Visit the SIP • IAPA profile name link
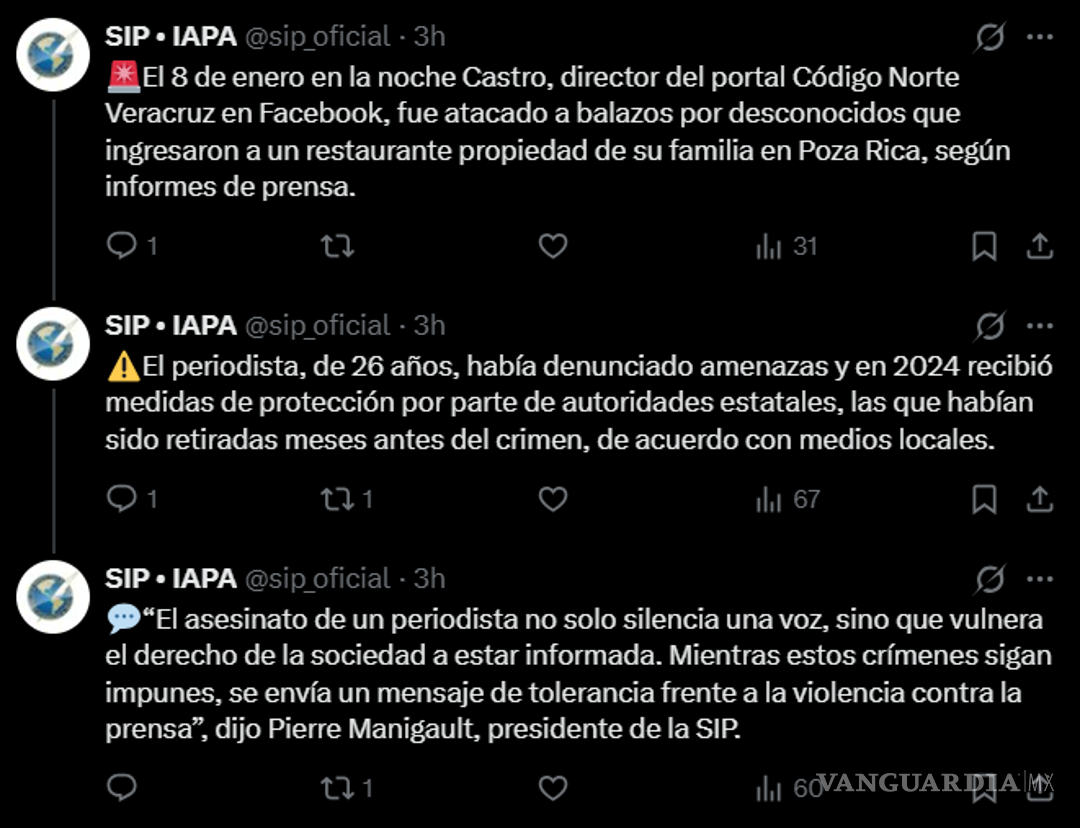Viewport: 1080px width, 828px height. (x=163, y=36)
